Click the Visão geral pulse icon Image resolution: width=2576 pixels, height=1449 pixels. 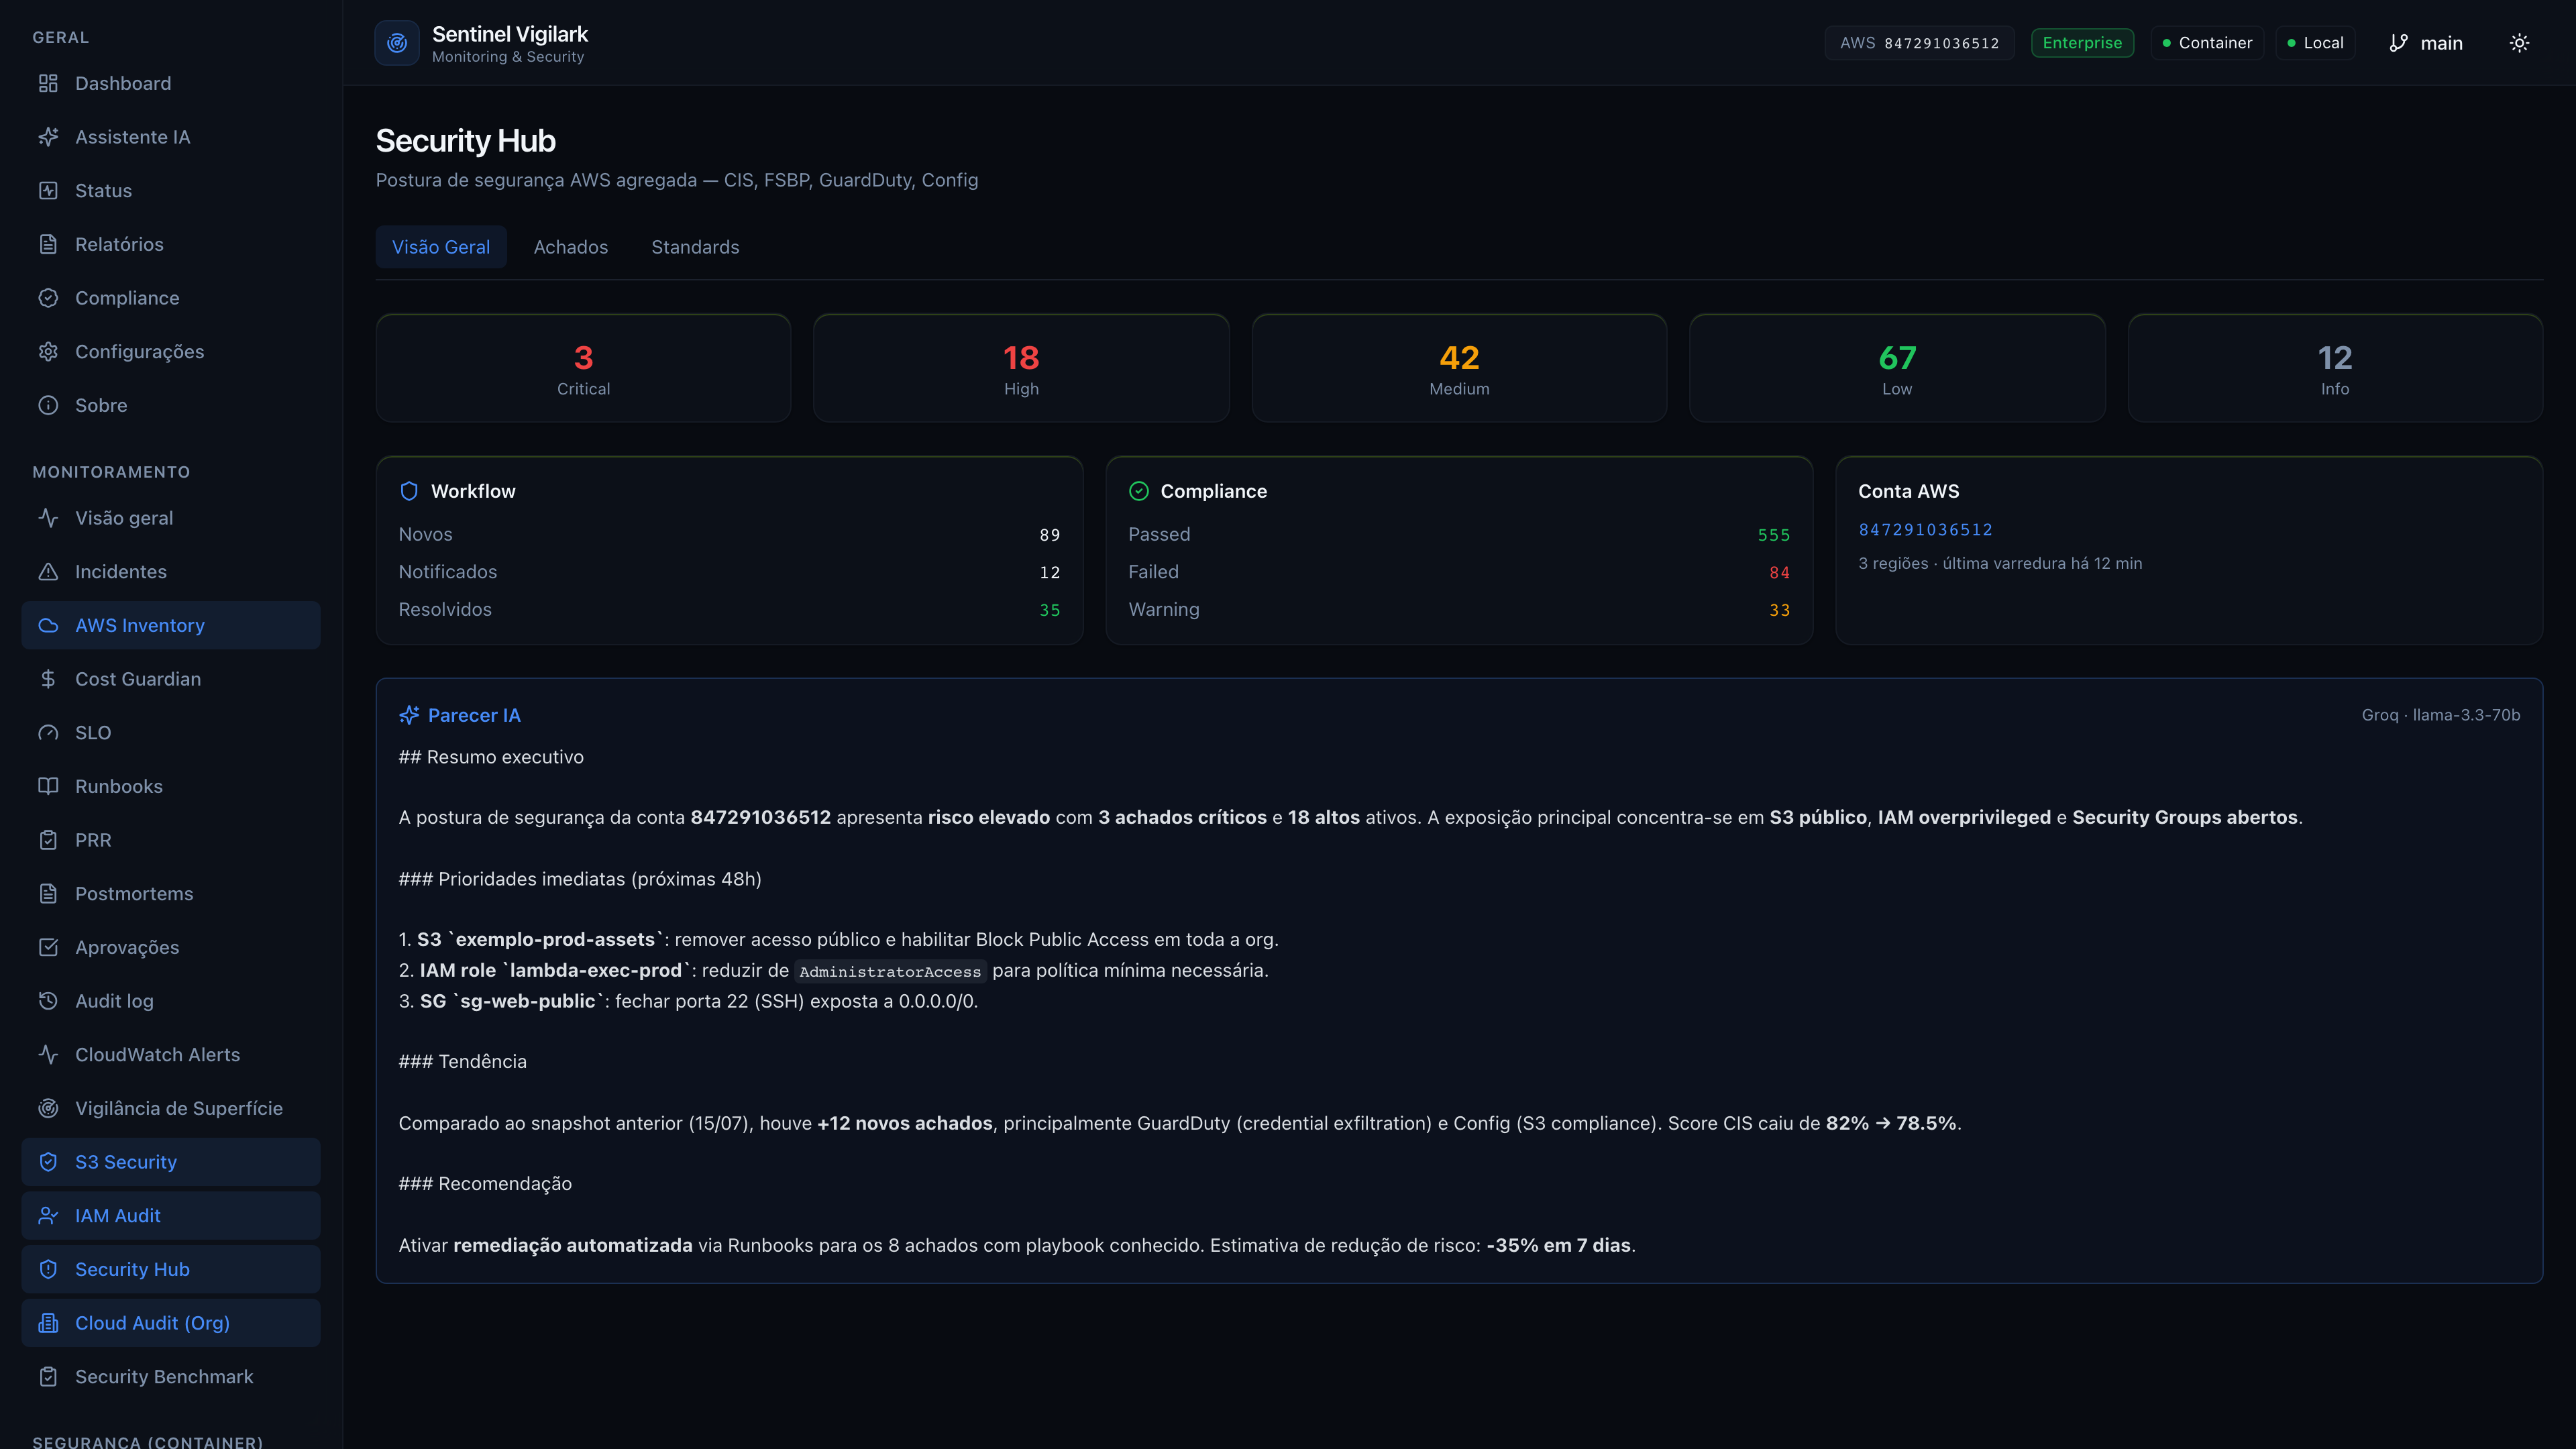click(48, 518)
